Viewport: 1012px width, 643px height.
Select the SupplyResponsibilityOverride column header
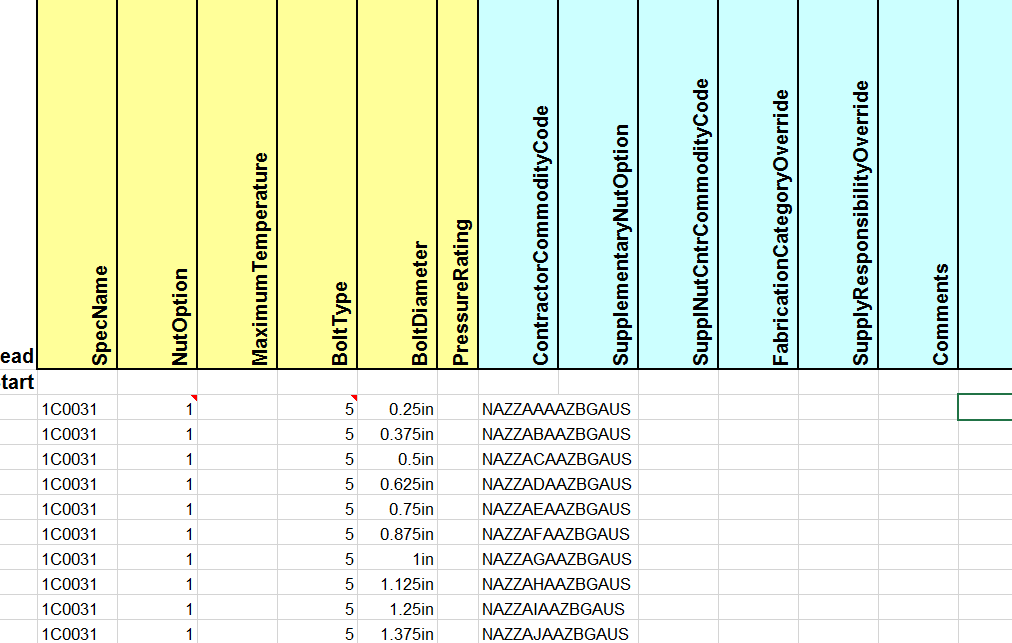838,184
